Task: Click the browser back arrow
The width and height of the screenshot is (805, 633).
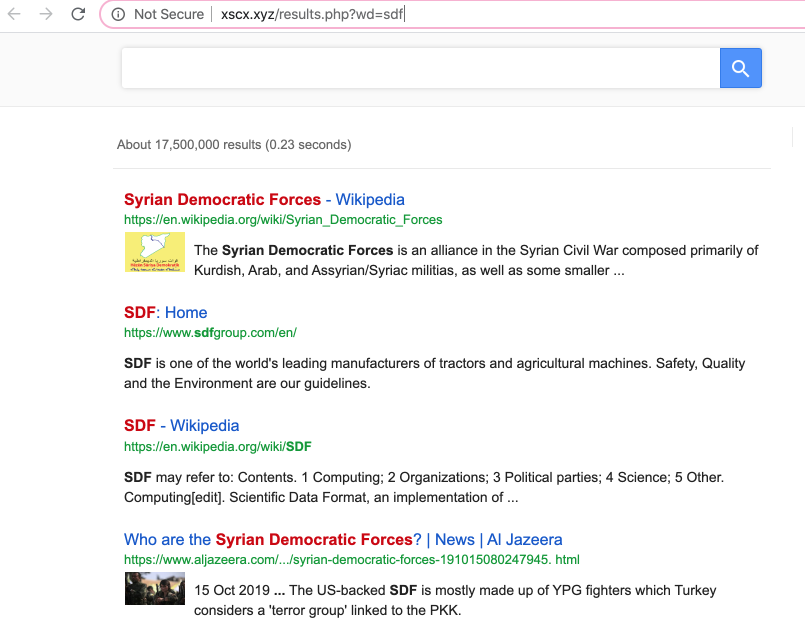Action: (14, 14)
